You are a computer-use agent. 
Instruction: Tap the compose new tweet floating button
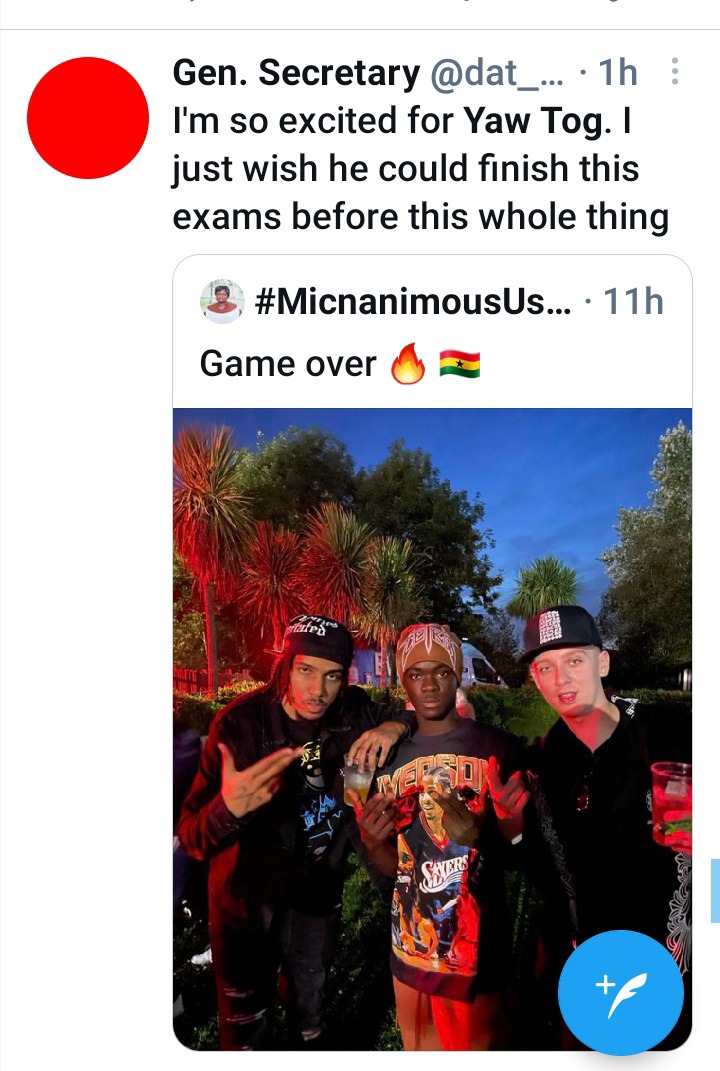620,992
